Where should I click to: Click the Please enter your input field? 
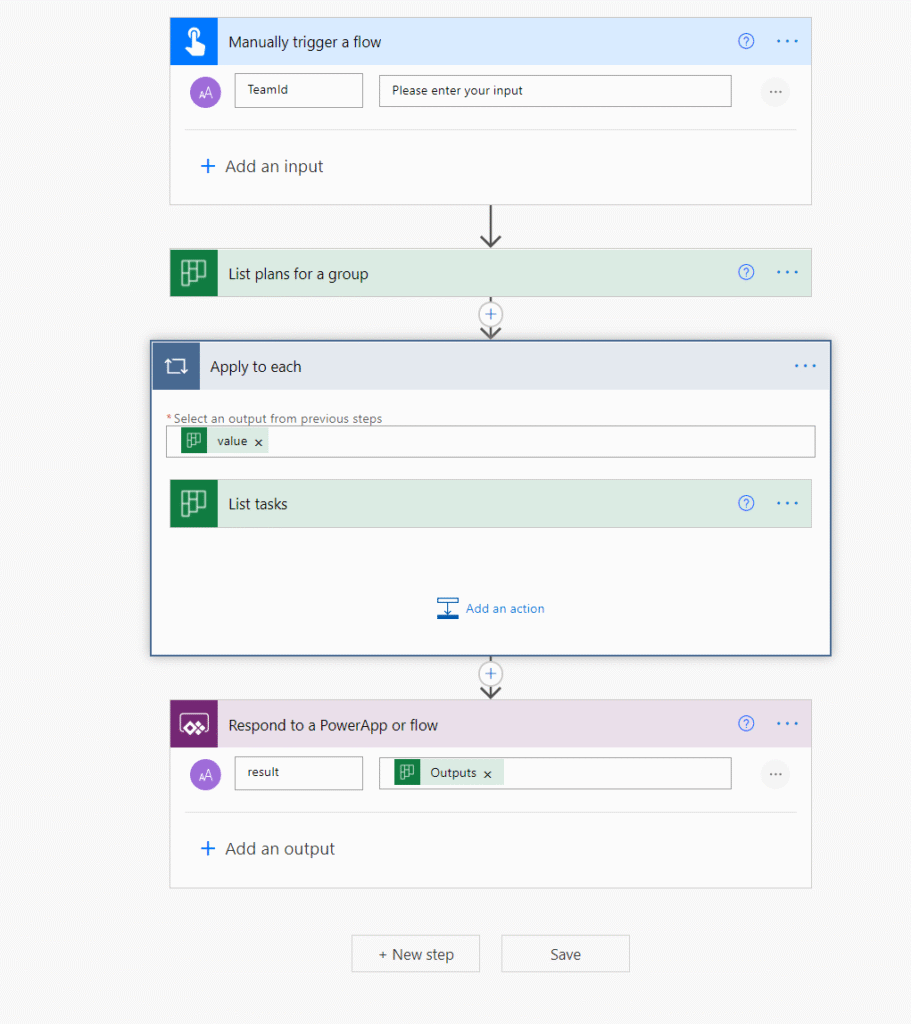(555, 91)
